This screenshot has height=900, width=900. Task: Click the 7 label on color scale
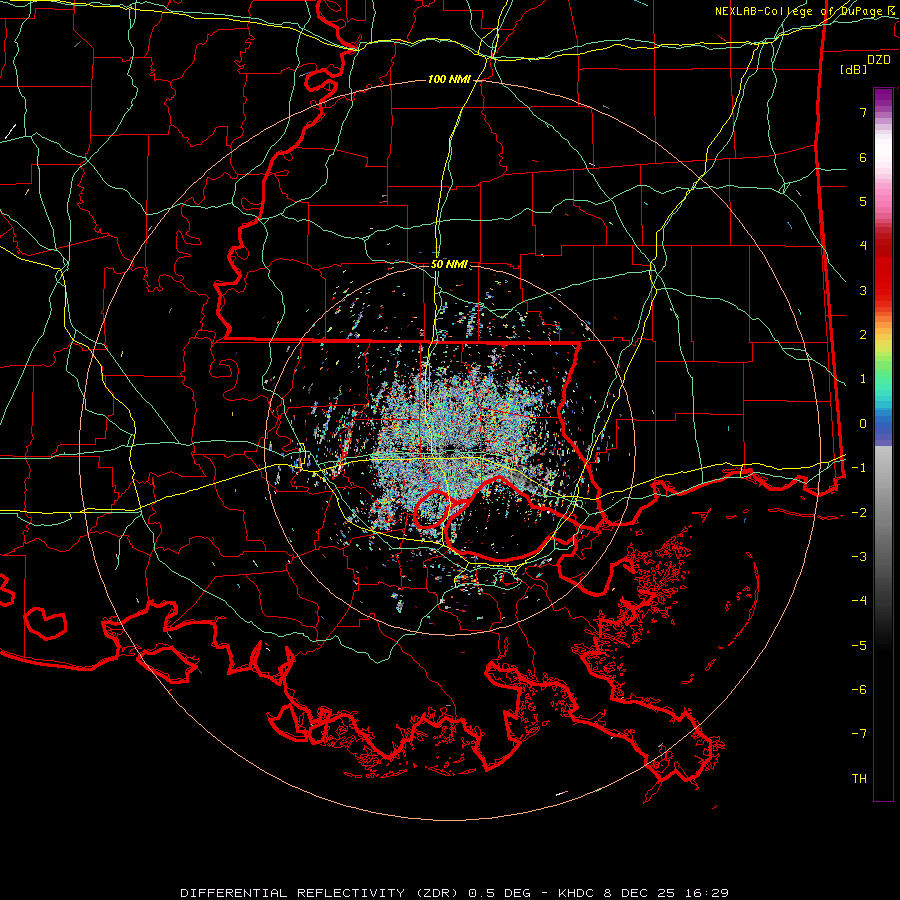(x=863, y=112)
